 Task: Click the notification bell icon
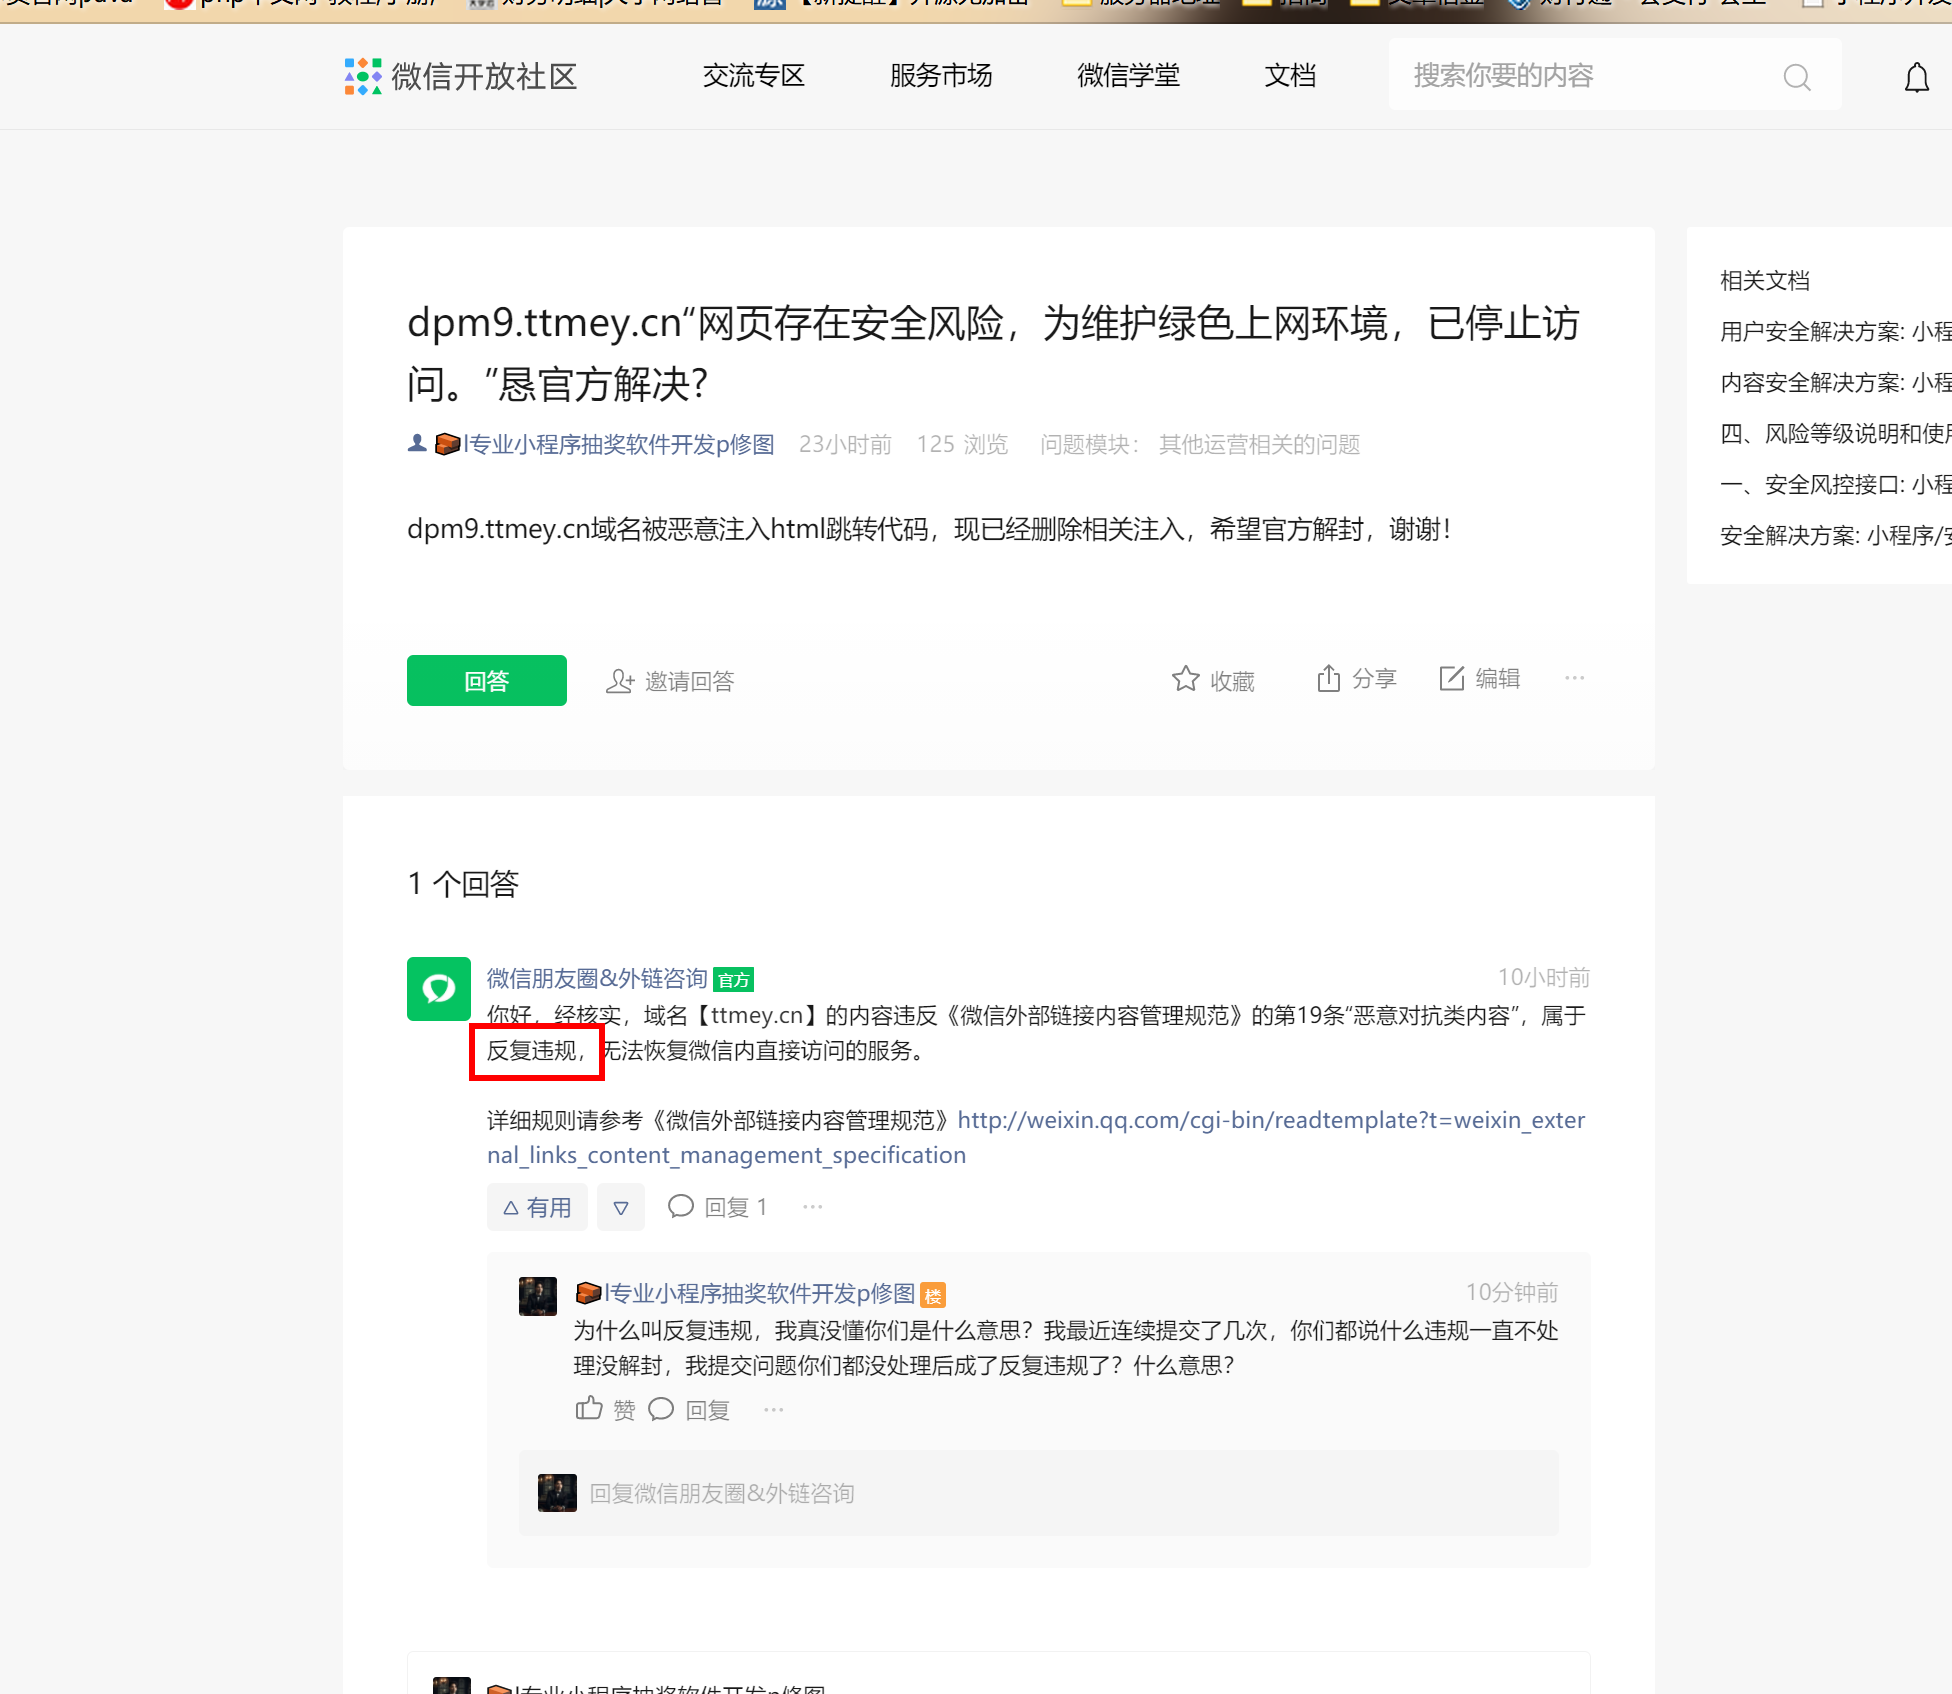[x=1916, y=77]
